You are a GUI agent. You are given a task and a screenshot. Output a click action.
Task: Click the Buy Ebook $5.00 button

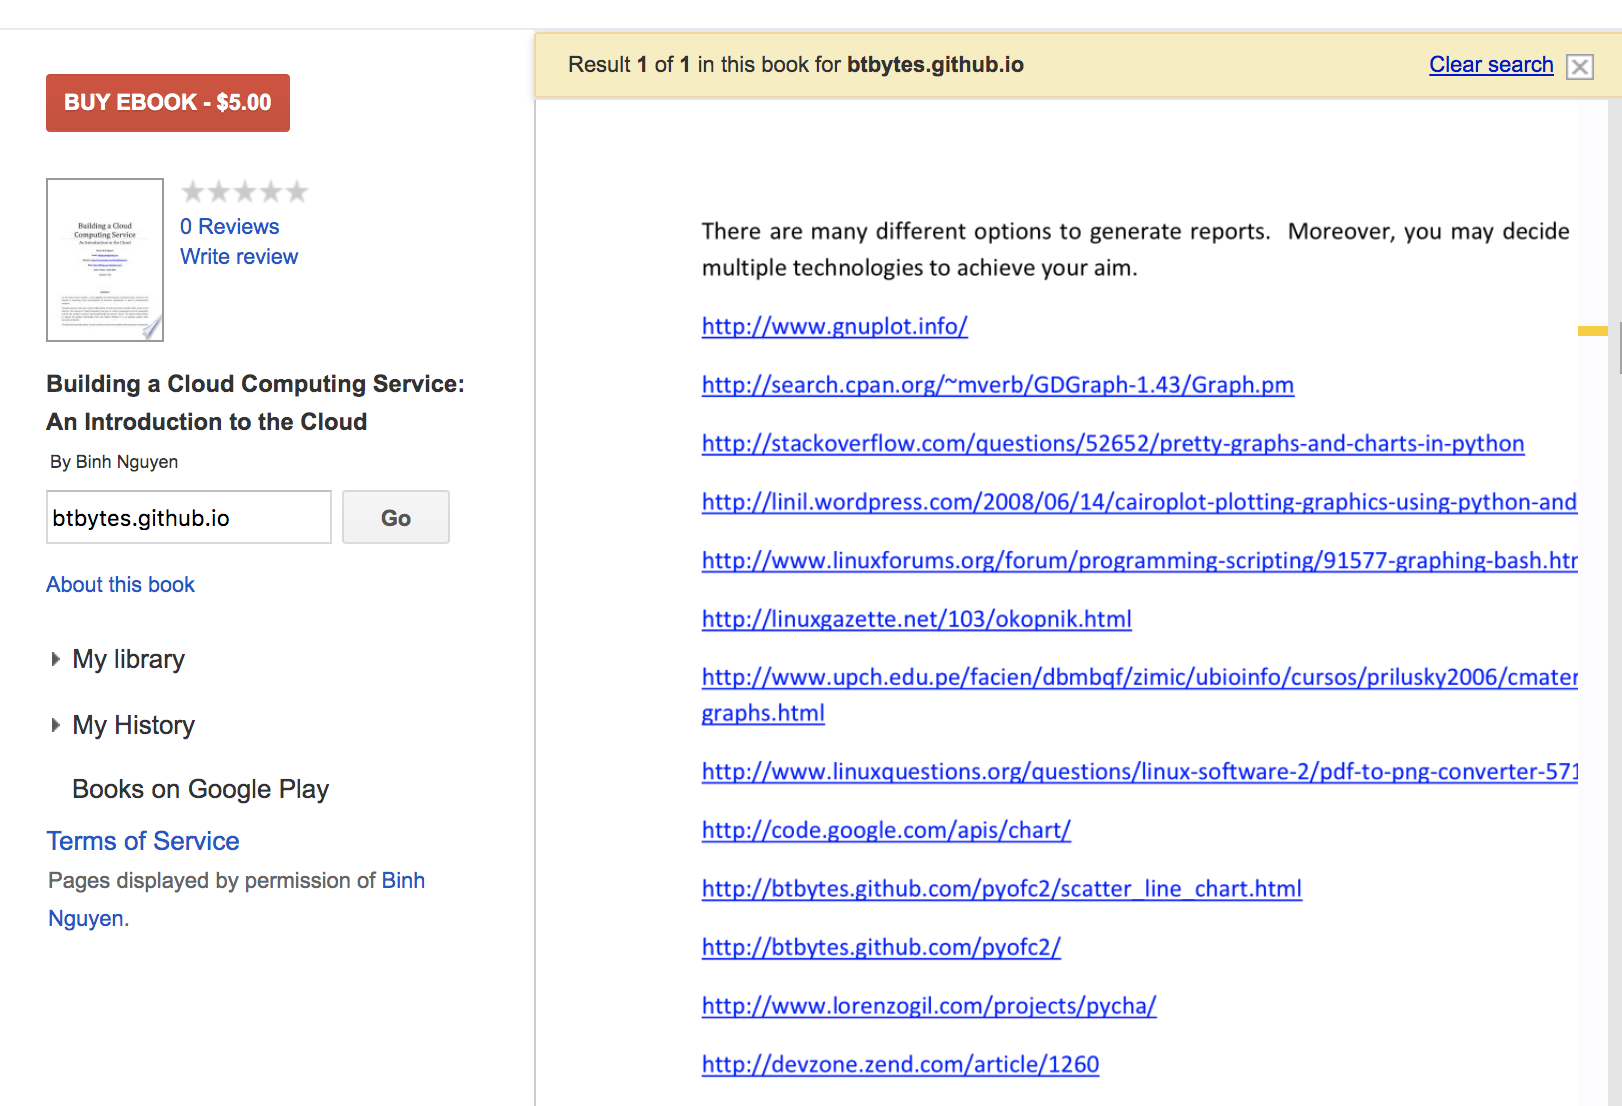pyautogui.click(x=168, y=103)
